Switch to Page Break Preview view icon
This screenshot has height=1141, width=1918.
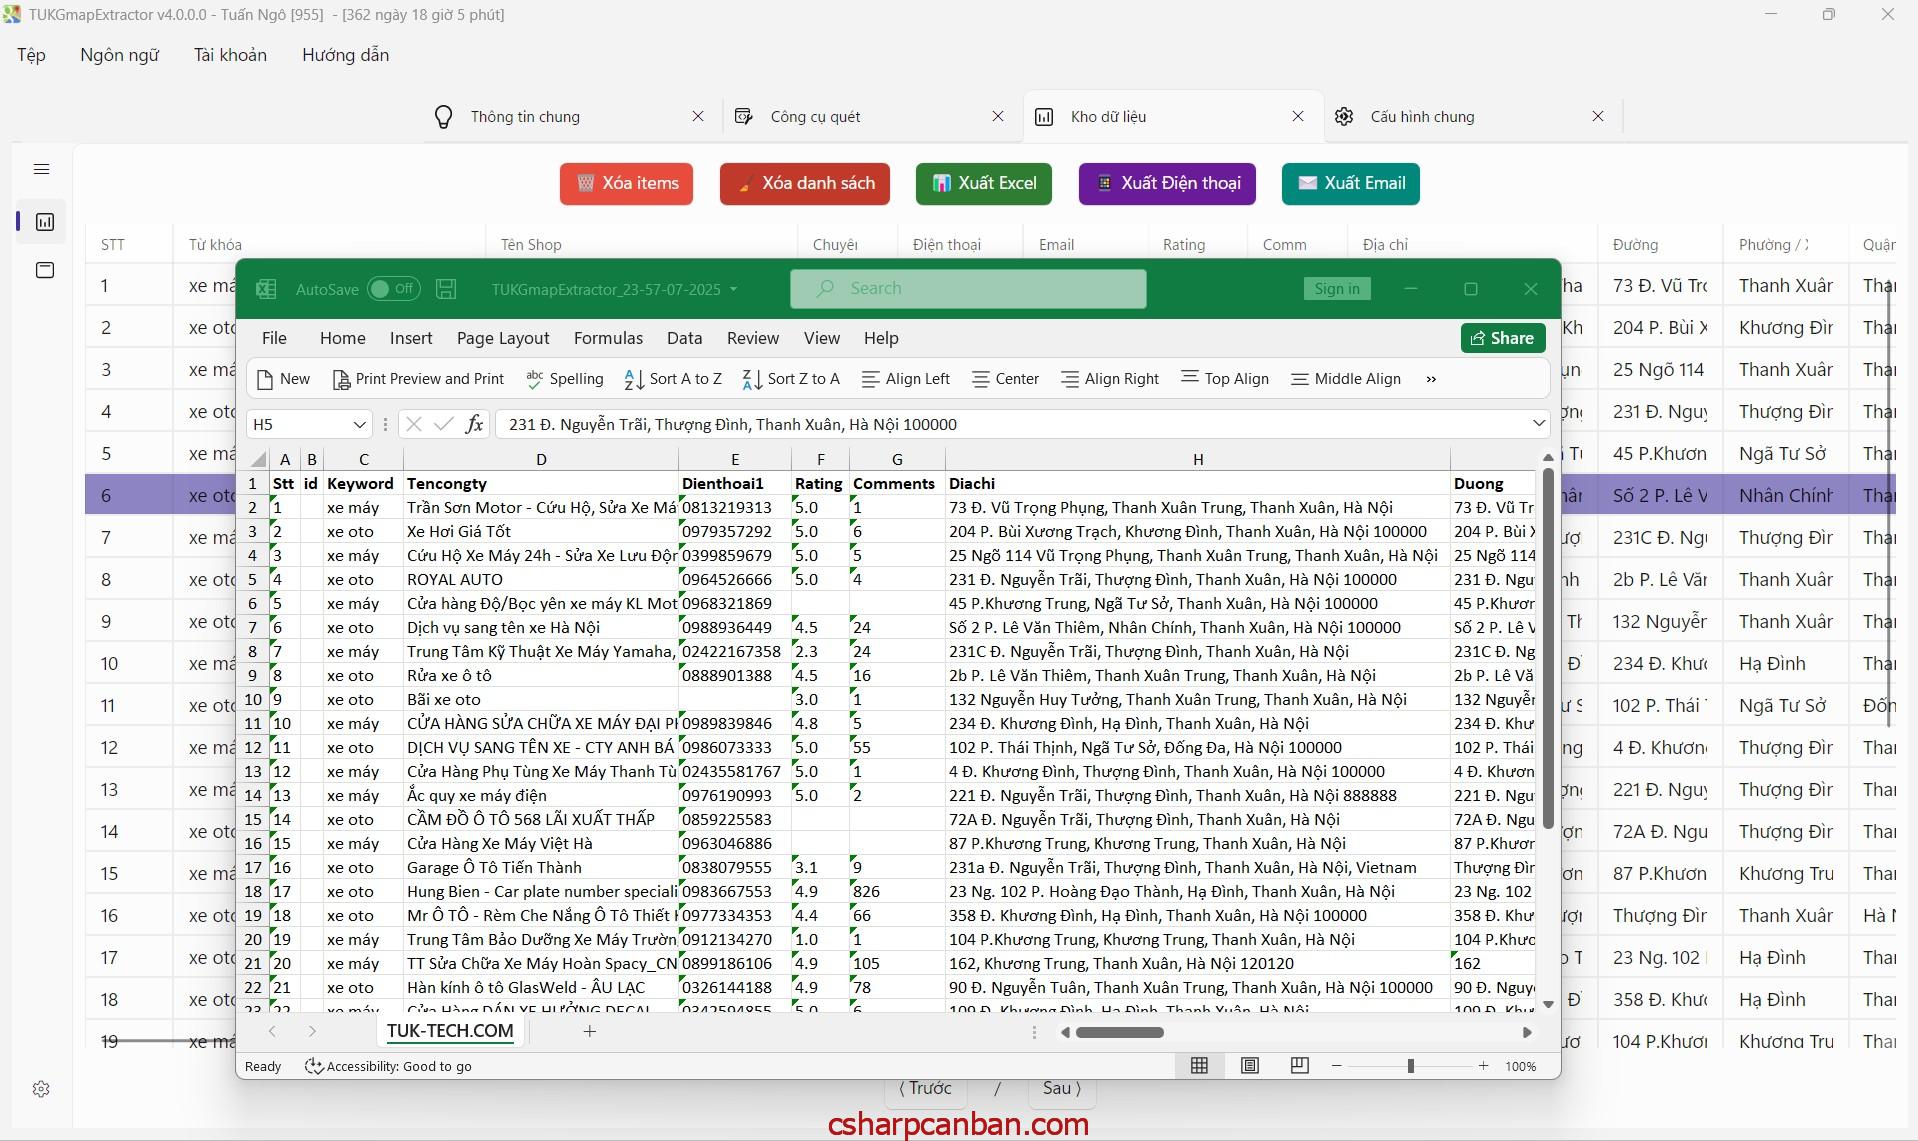coord(1299,1066)
